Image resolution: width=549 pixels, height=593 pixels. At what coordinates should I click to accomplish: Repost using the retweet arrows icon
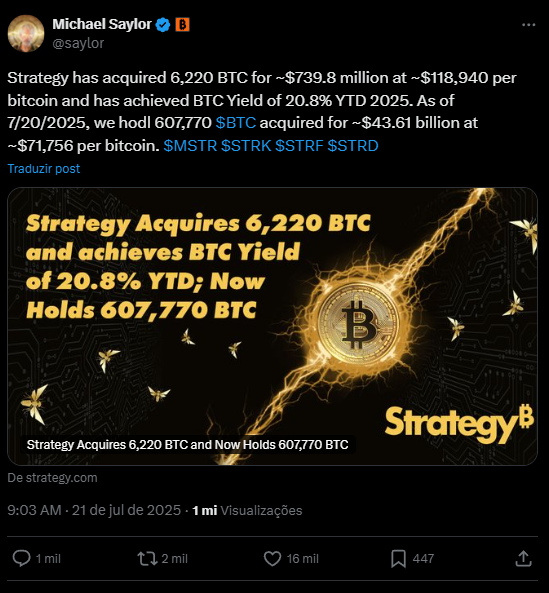(x=147, y=559)
